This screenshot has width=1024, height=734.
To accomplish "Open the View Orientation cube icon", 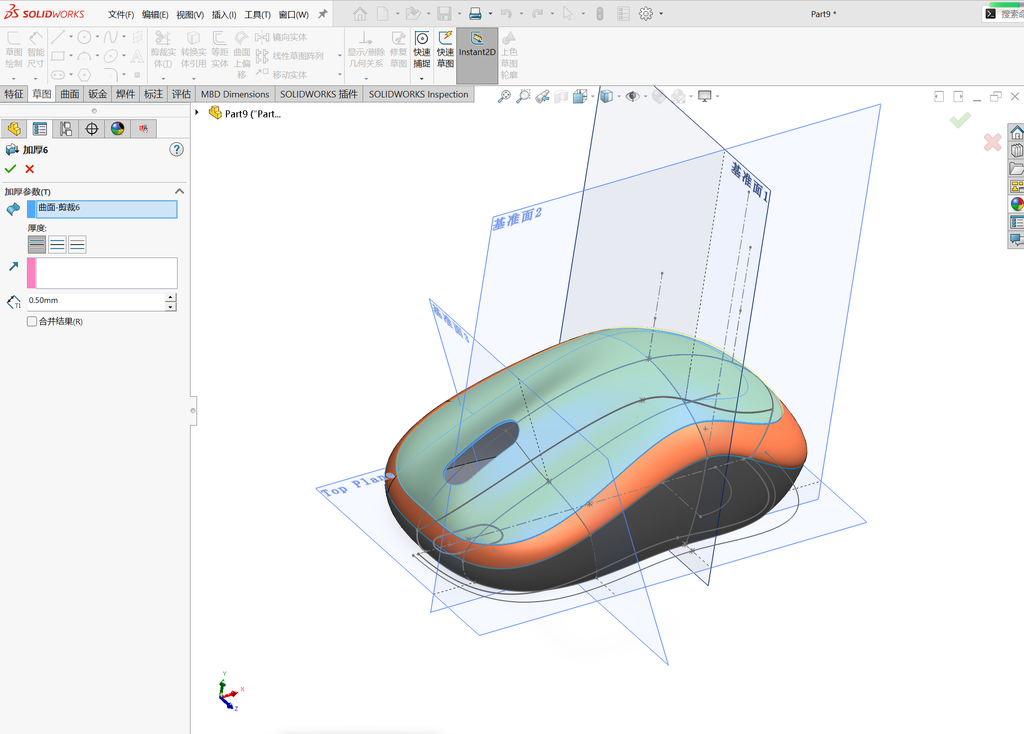I will [x=580, y=97].
